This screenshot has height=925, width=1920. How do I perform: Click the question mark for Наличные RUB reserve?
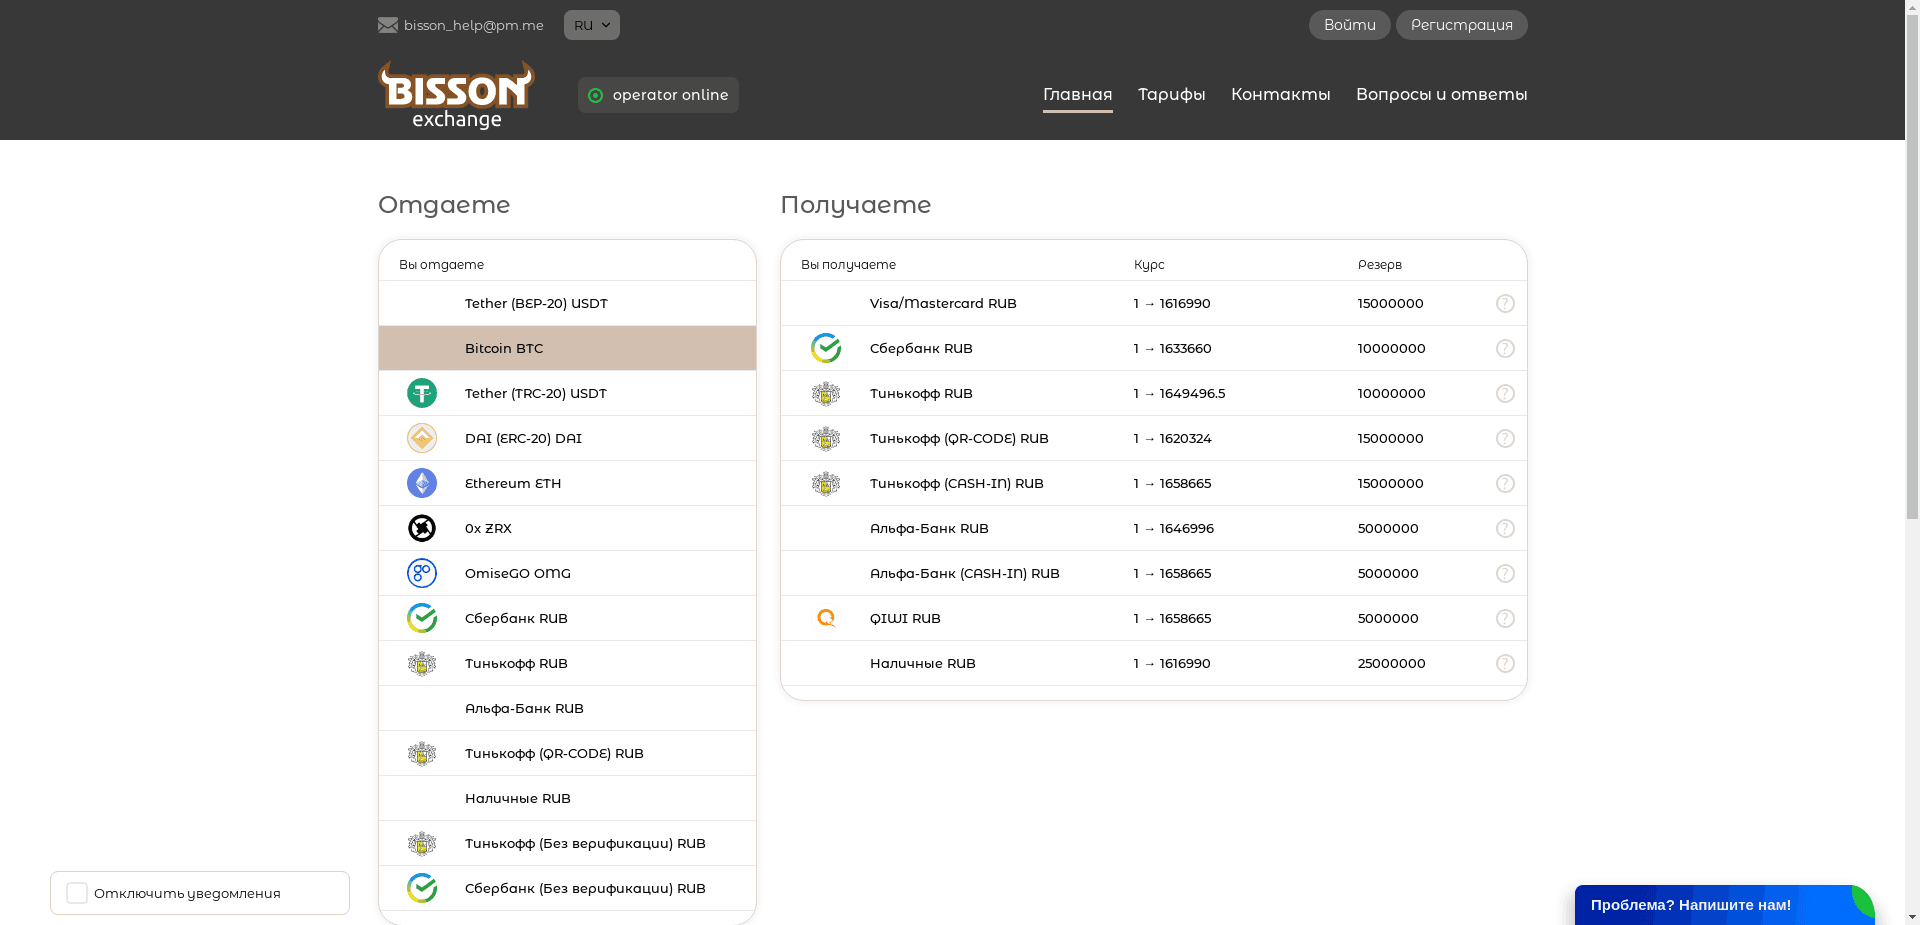[x=1505, y=663]
